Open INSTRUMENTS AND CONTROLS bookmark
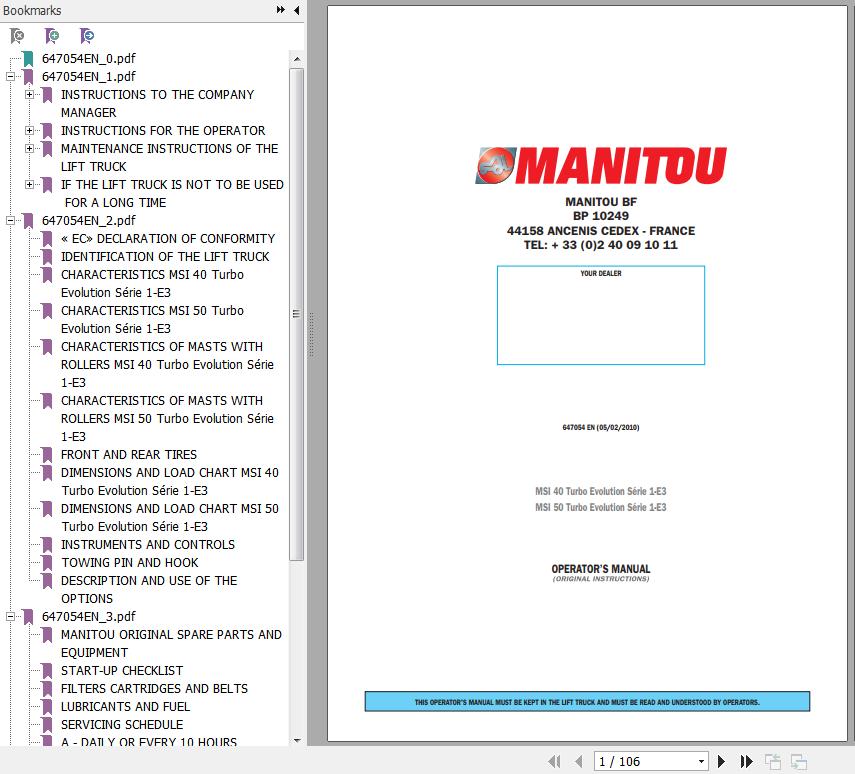The image size is (855, 774). click(x=148, y=544)
